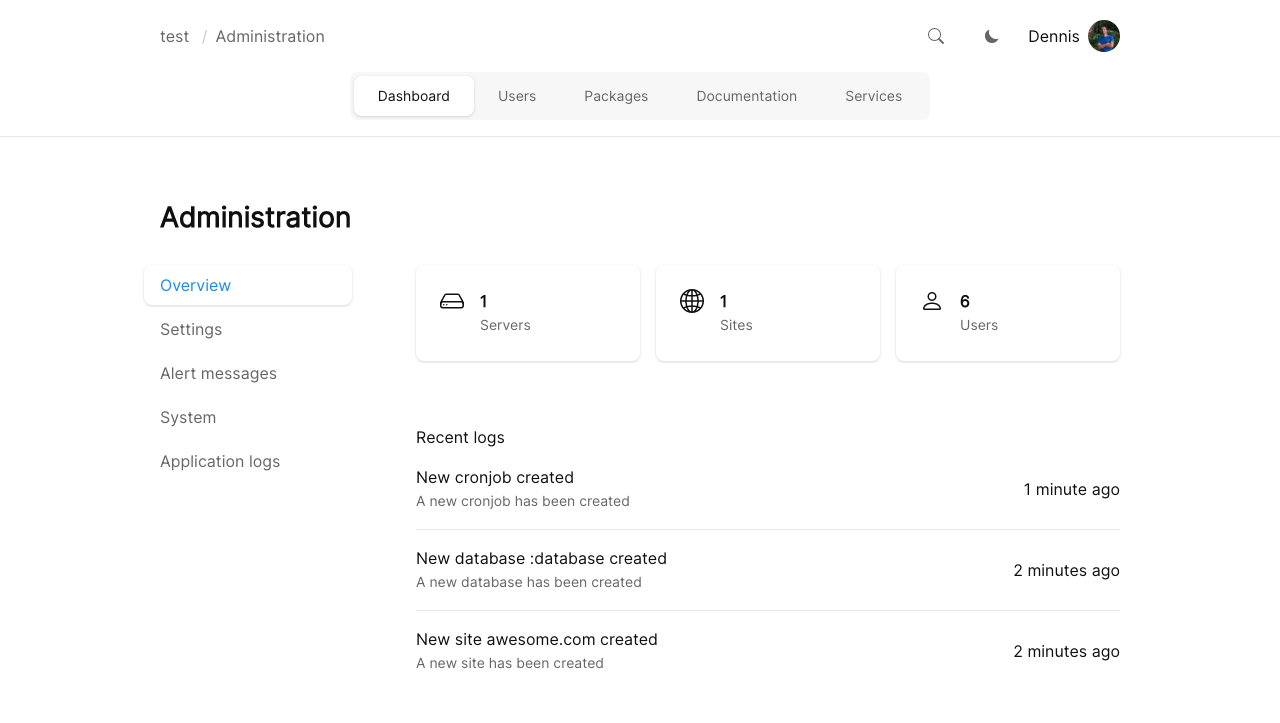Click the test breadcrumb link
This screenshot has height=723, width=1280.
click(x=174, y=36)
